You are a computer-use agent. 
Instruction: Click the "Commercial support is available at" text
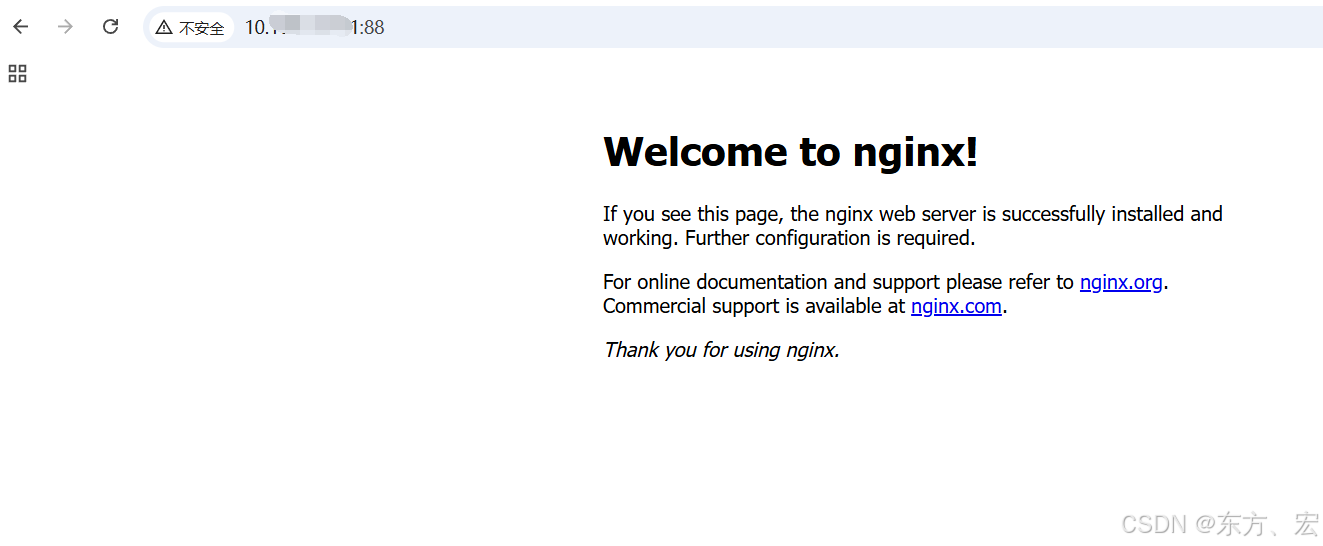754,306
